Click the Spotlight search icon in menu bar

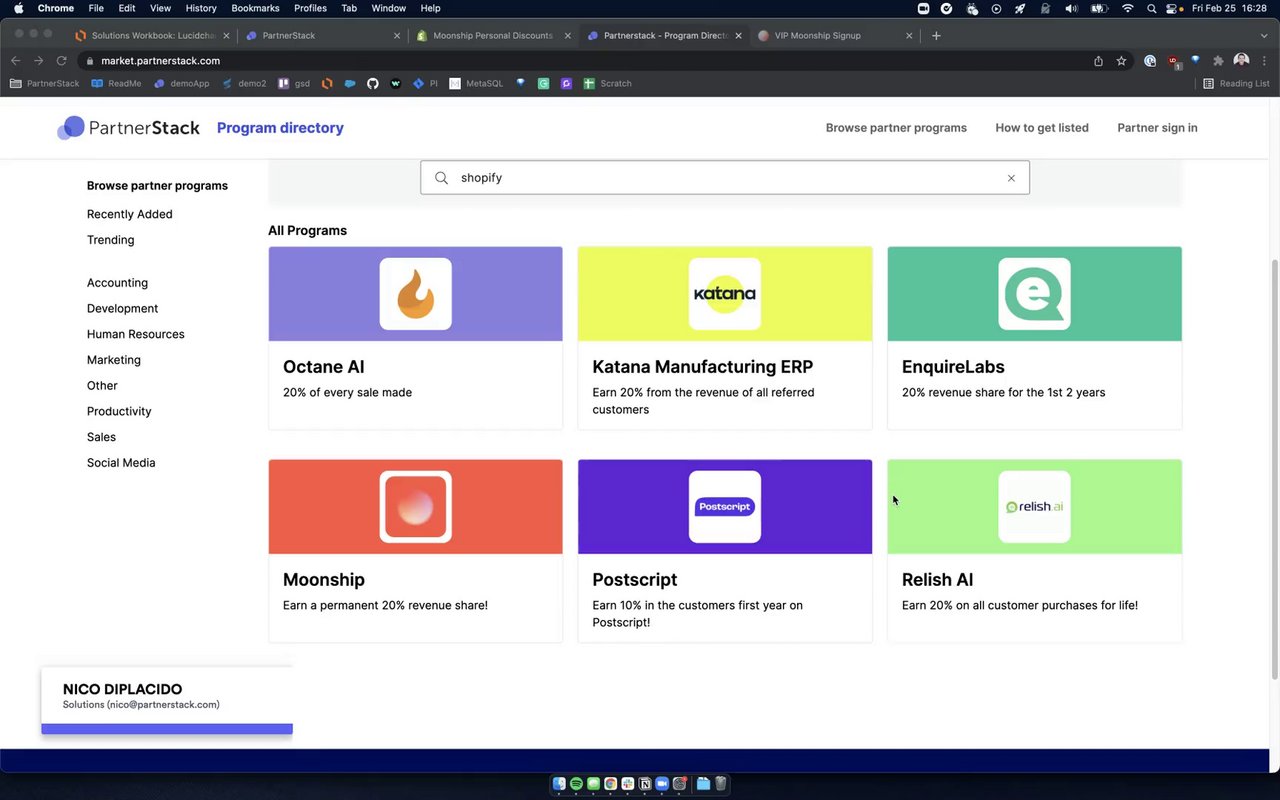pyautogui.click(x=1152, y=8)
